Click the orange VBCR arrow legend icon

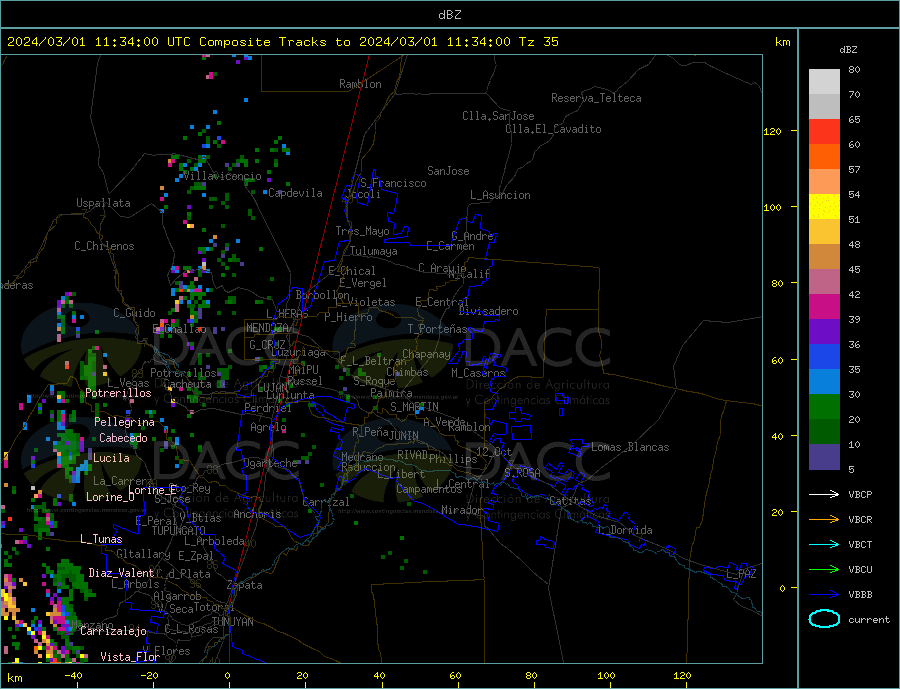(824, 520)
